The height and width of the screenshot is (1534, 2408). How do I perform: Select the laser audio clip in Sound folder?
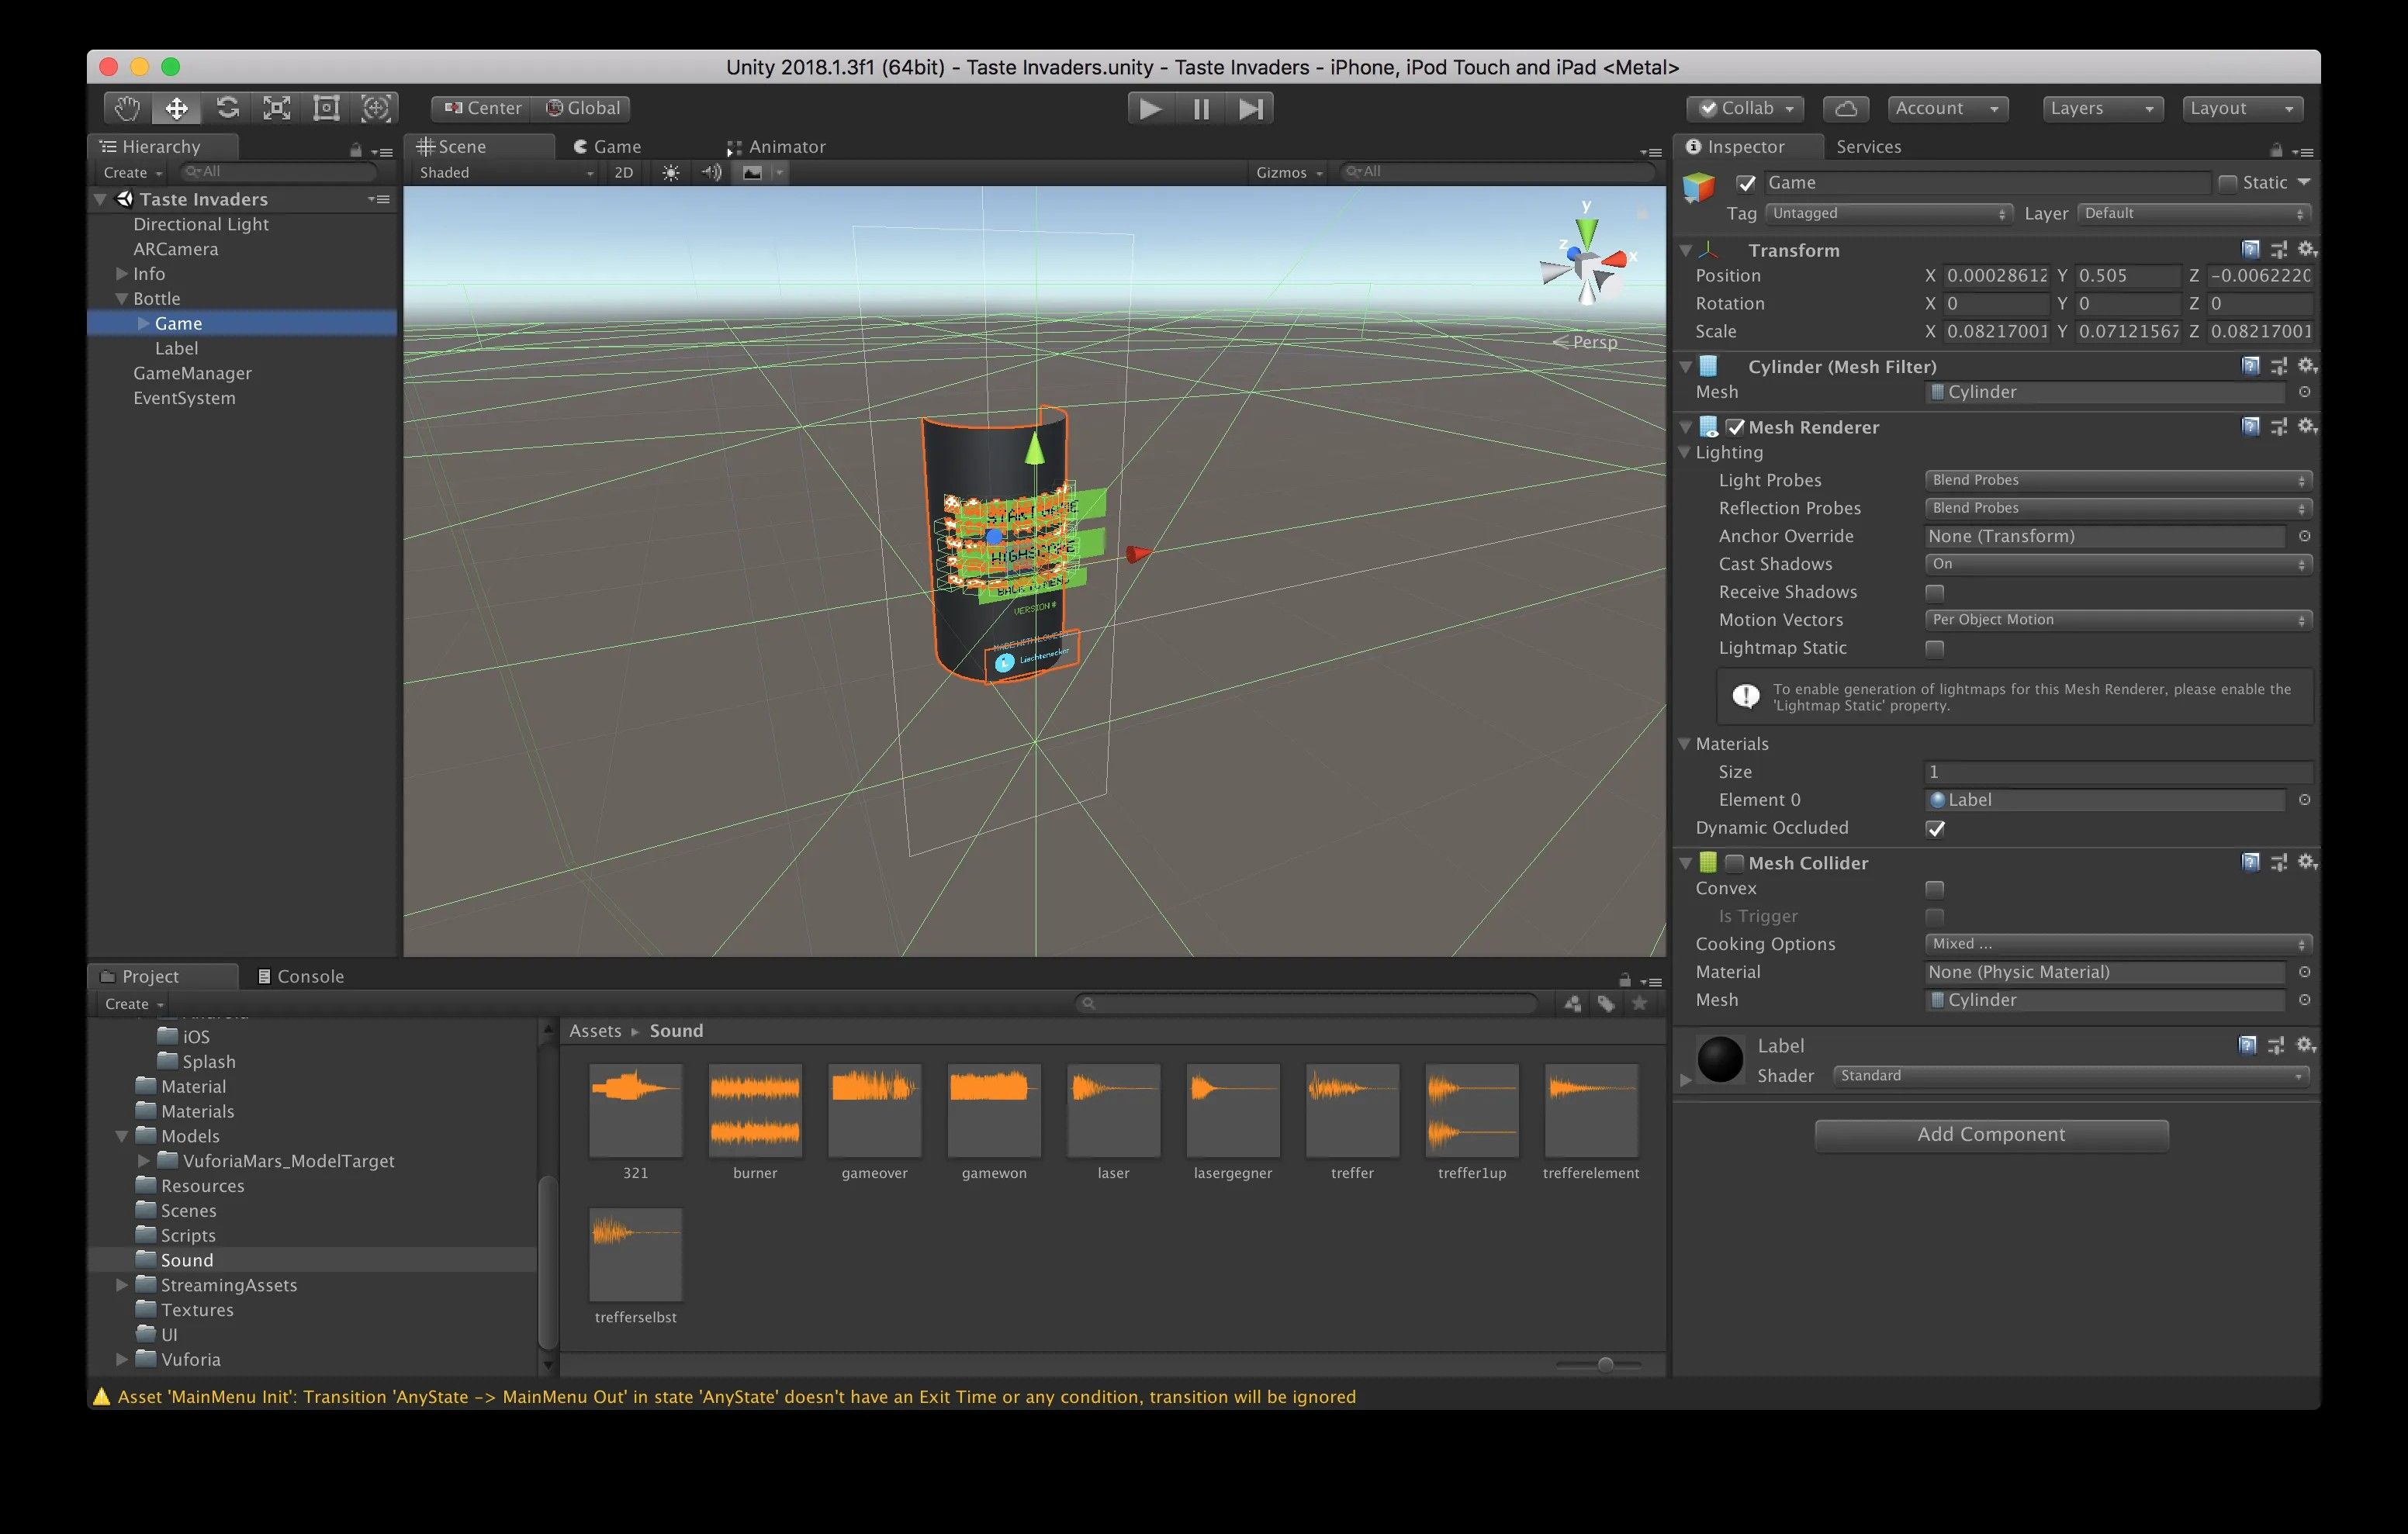pyautogui.click(x=1112, y=1110)
